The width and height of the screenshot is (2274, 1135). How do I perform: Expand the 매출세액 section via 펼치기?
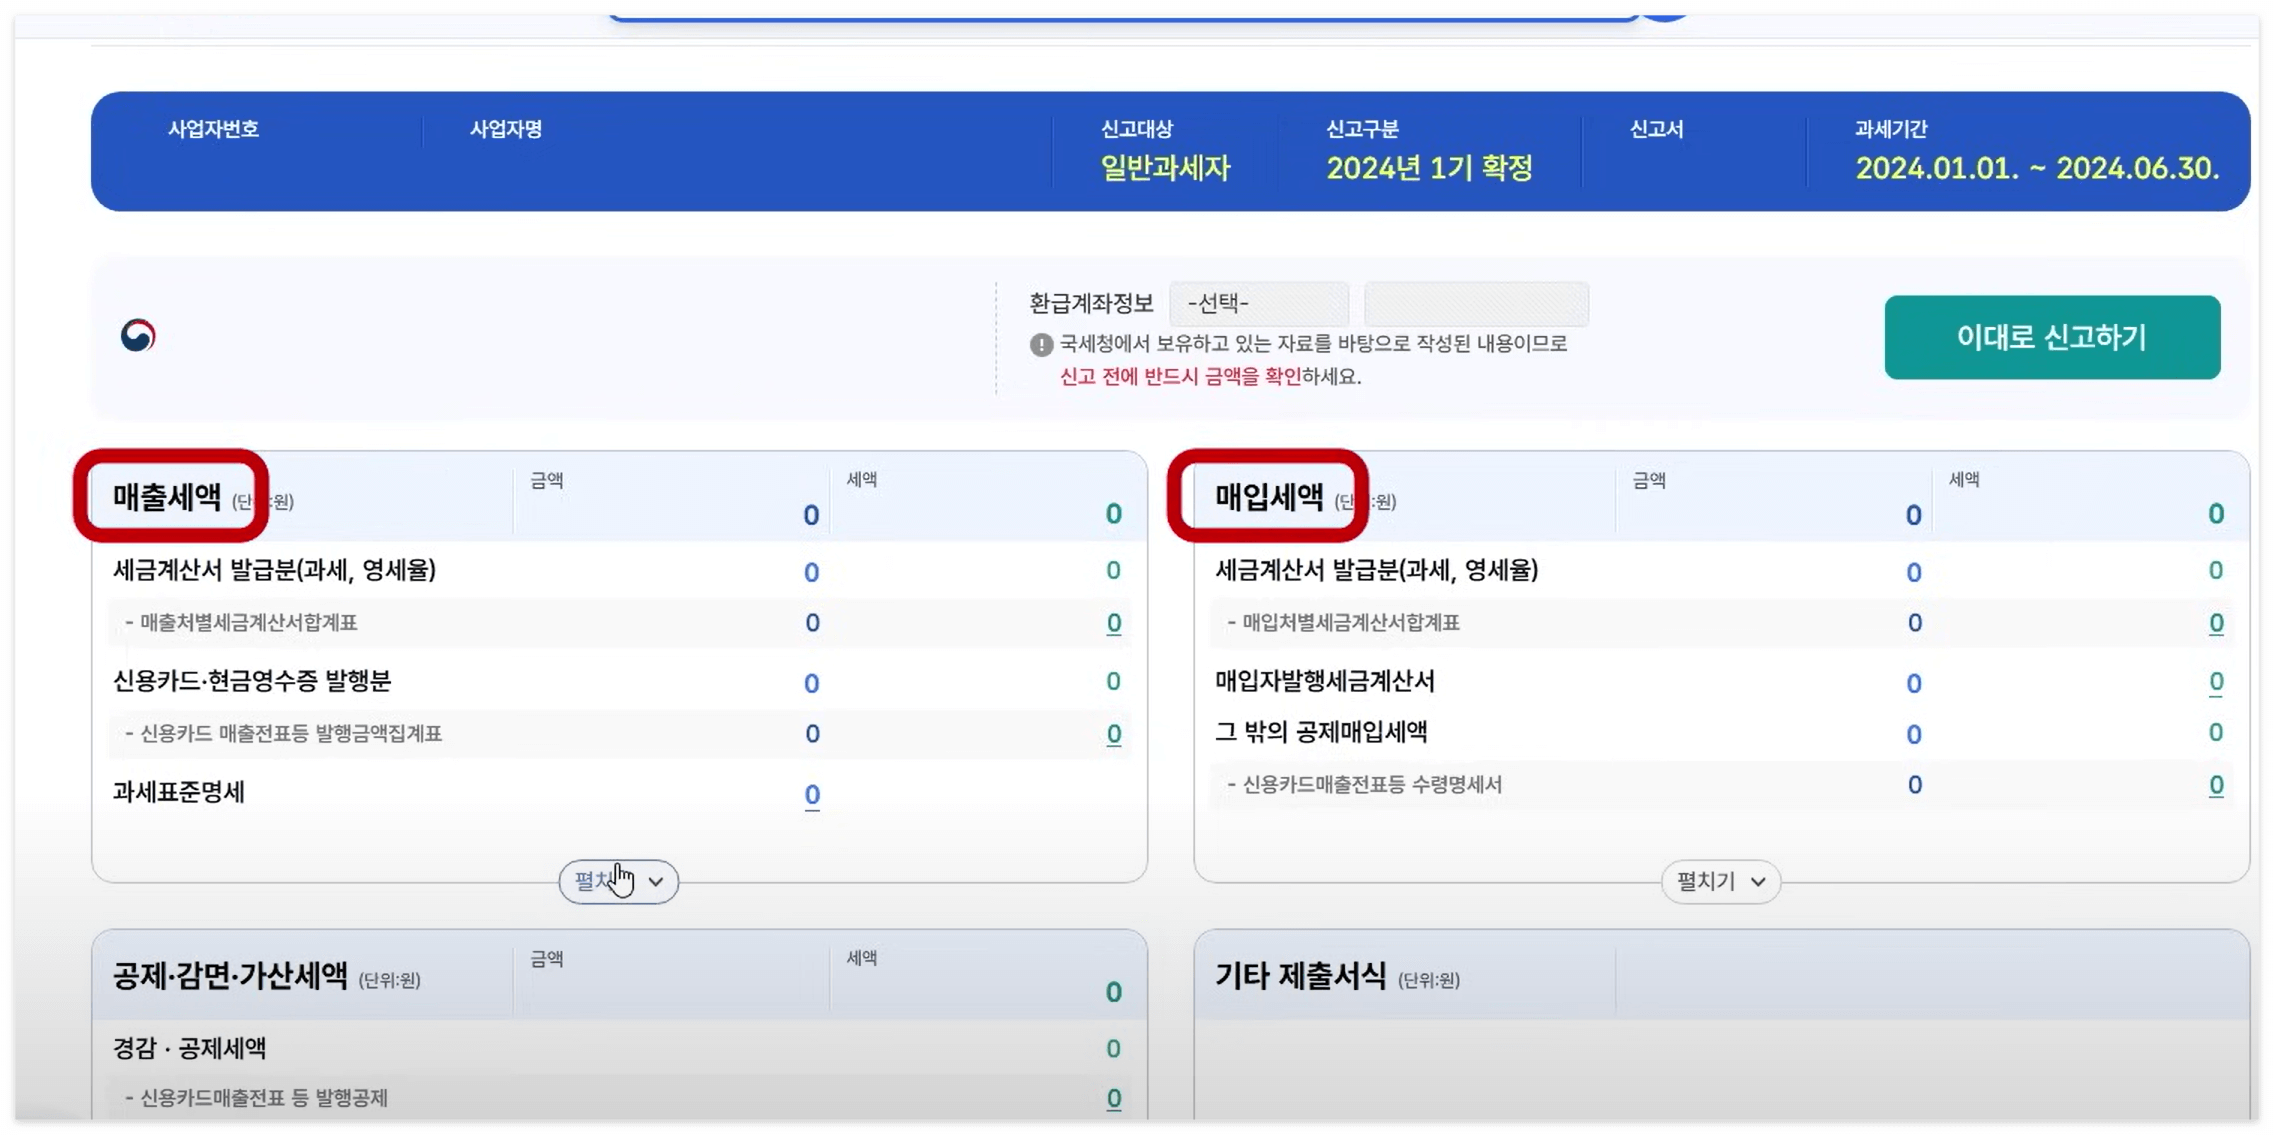[617, 880]
